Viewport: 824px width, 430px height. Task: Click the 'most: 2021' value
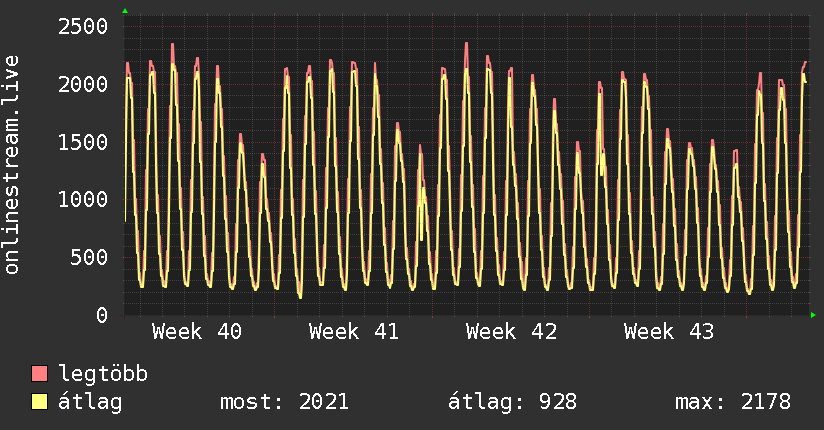pos(284,402)
